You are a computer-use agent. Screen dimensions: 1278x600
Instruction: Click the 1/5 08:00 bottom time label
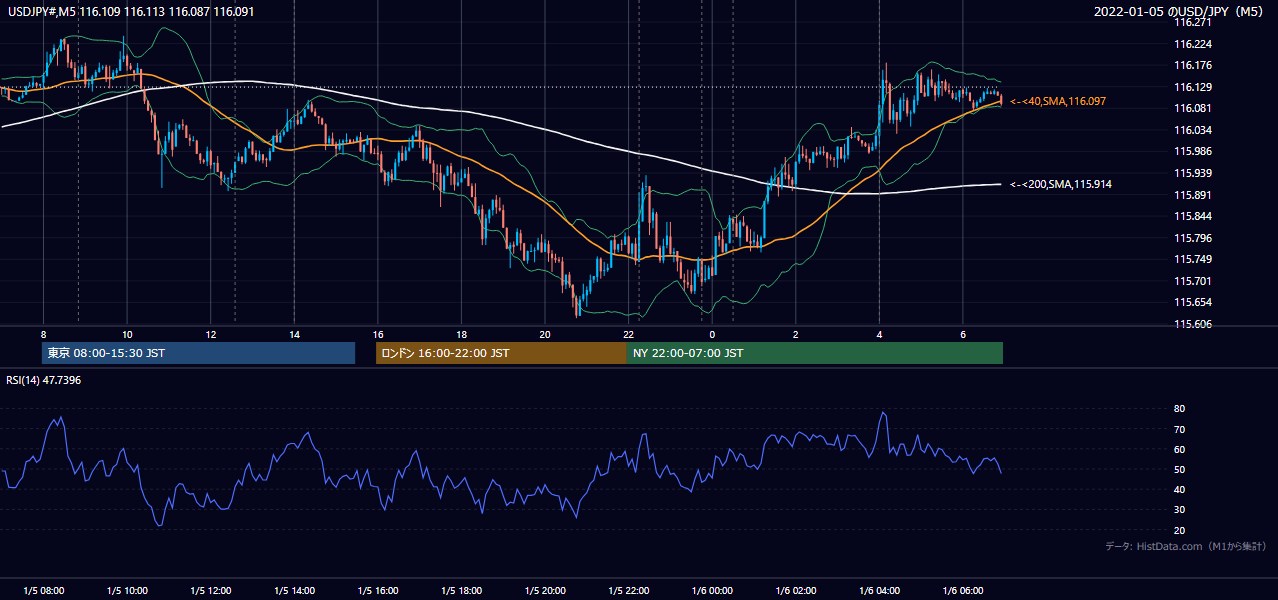point(43,591)
